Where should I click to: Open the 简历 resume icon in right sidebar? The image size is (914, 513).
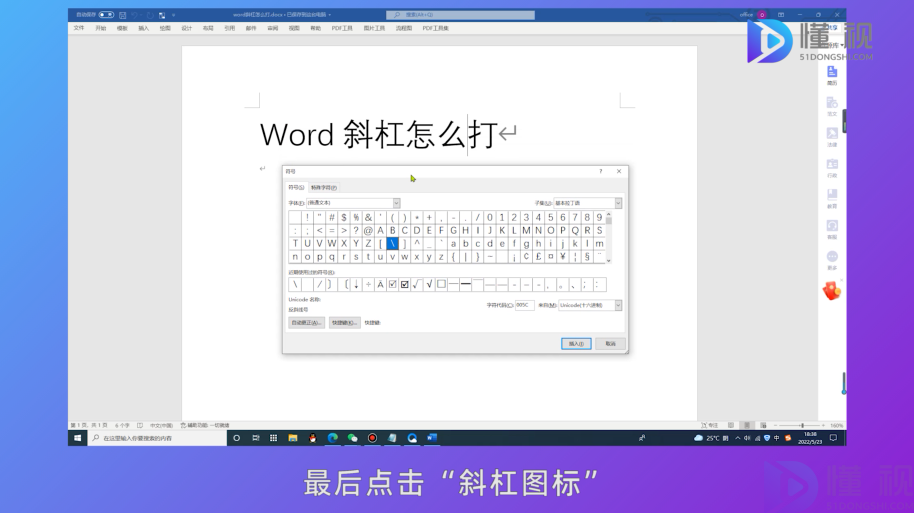(x=832, y=75)
